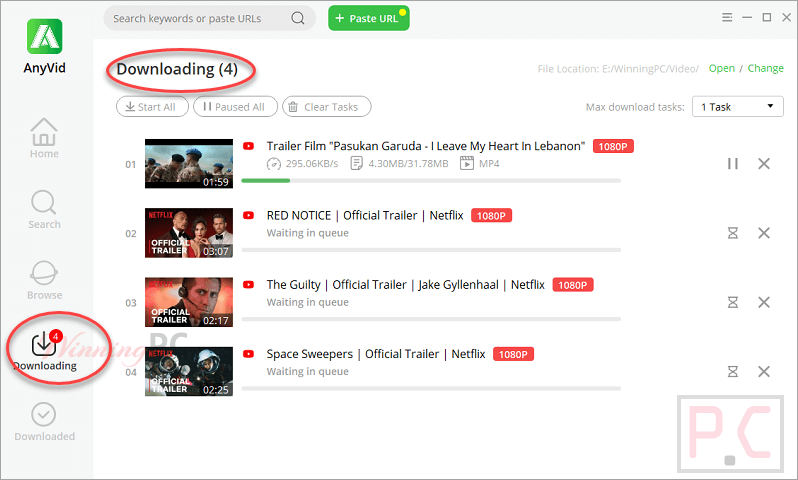Remove the RED NOTICE task
This screenshot has width=798, height=480.
coord(763,233)
